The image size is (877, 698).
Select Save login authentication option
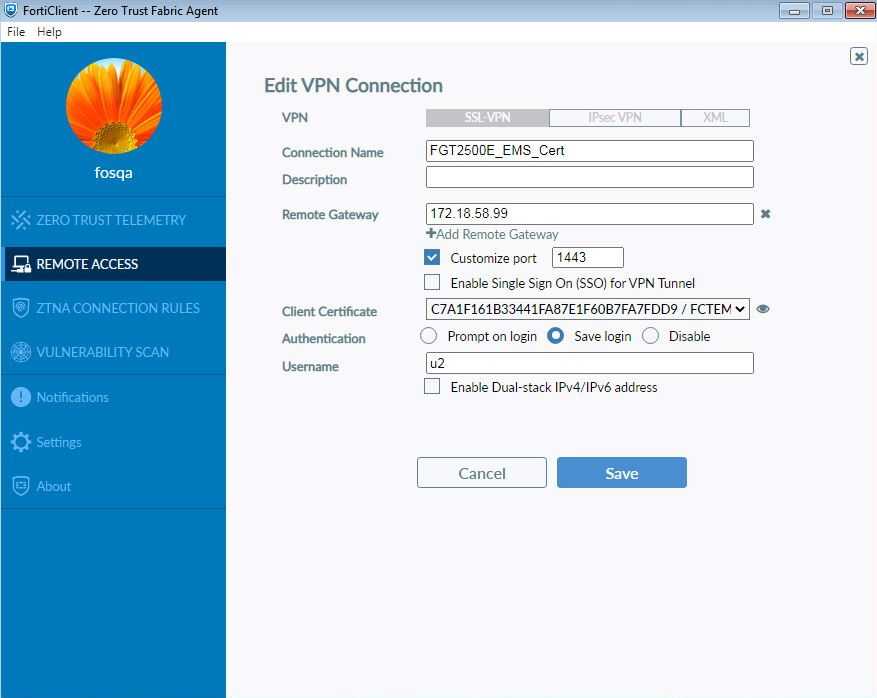click(x=555, y=336)
